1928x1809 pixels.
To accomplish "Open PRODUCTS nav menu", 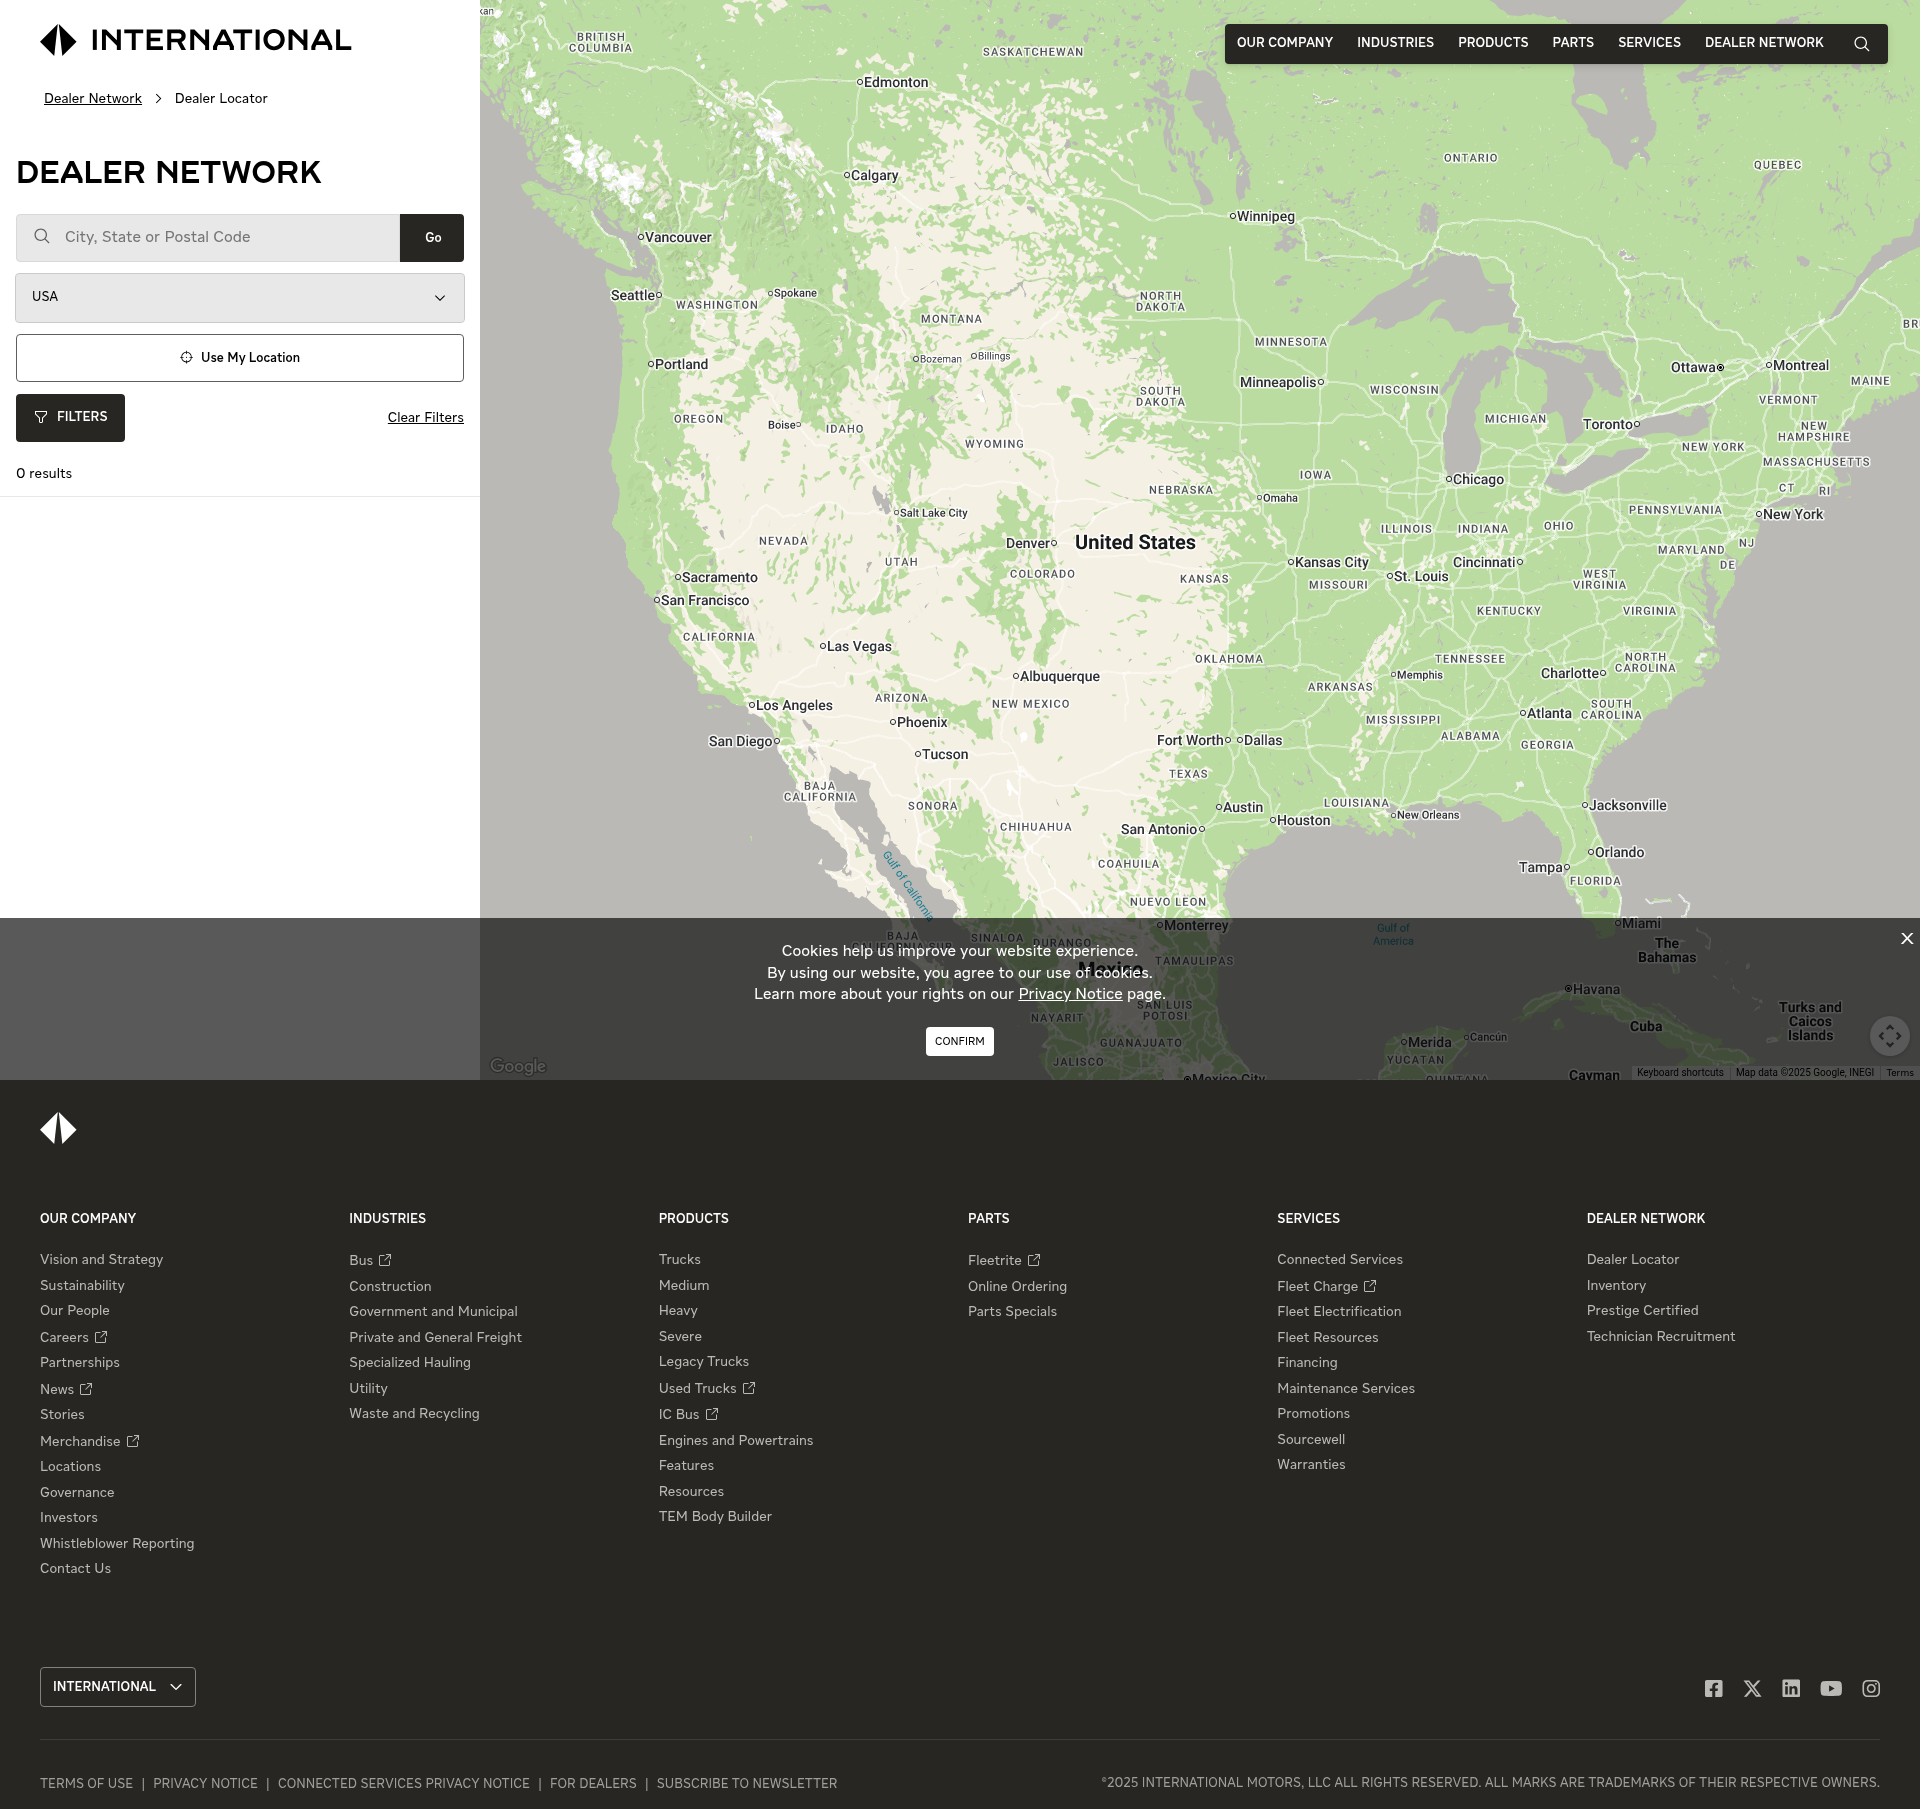I will coord(1492,43).
